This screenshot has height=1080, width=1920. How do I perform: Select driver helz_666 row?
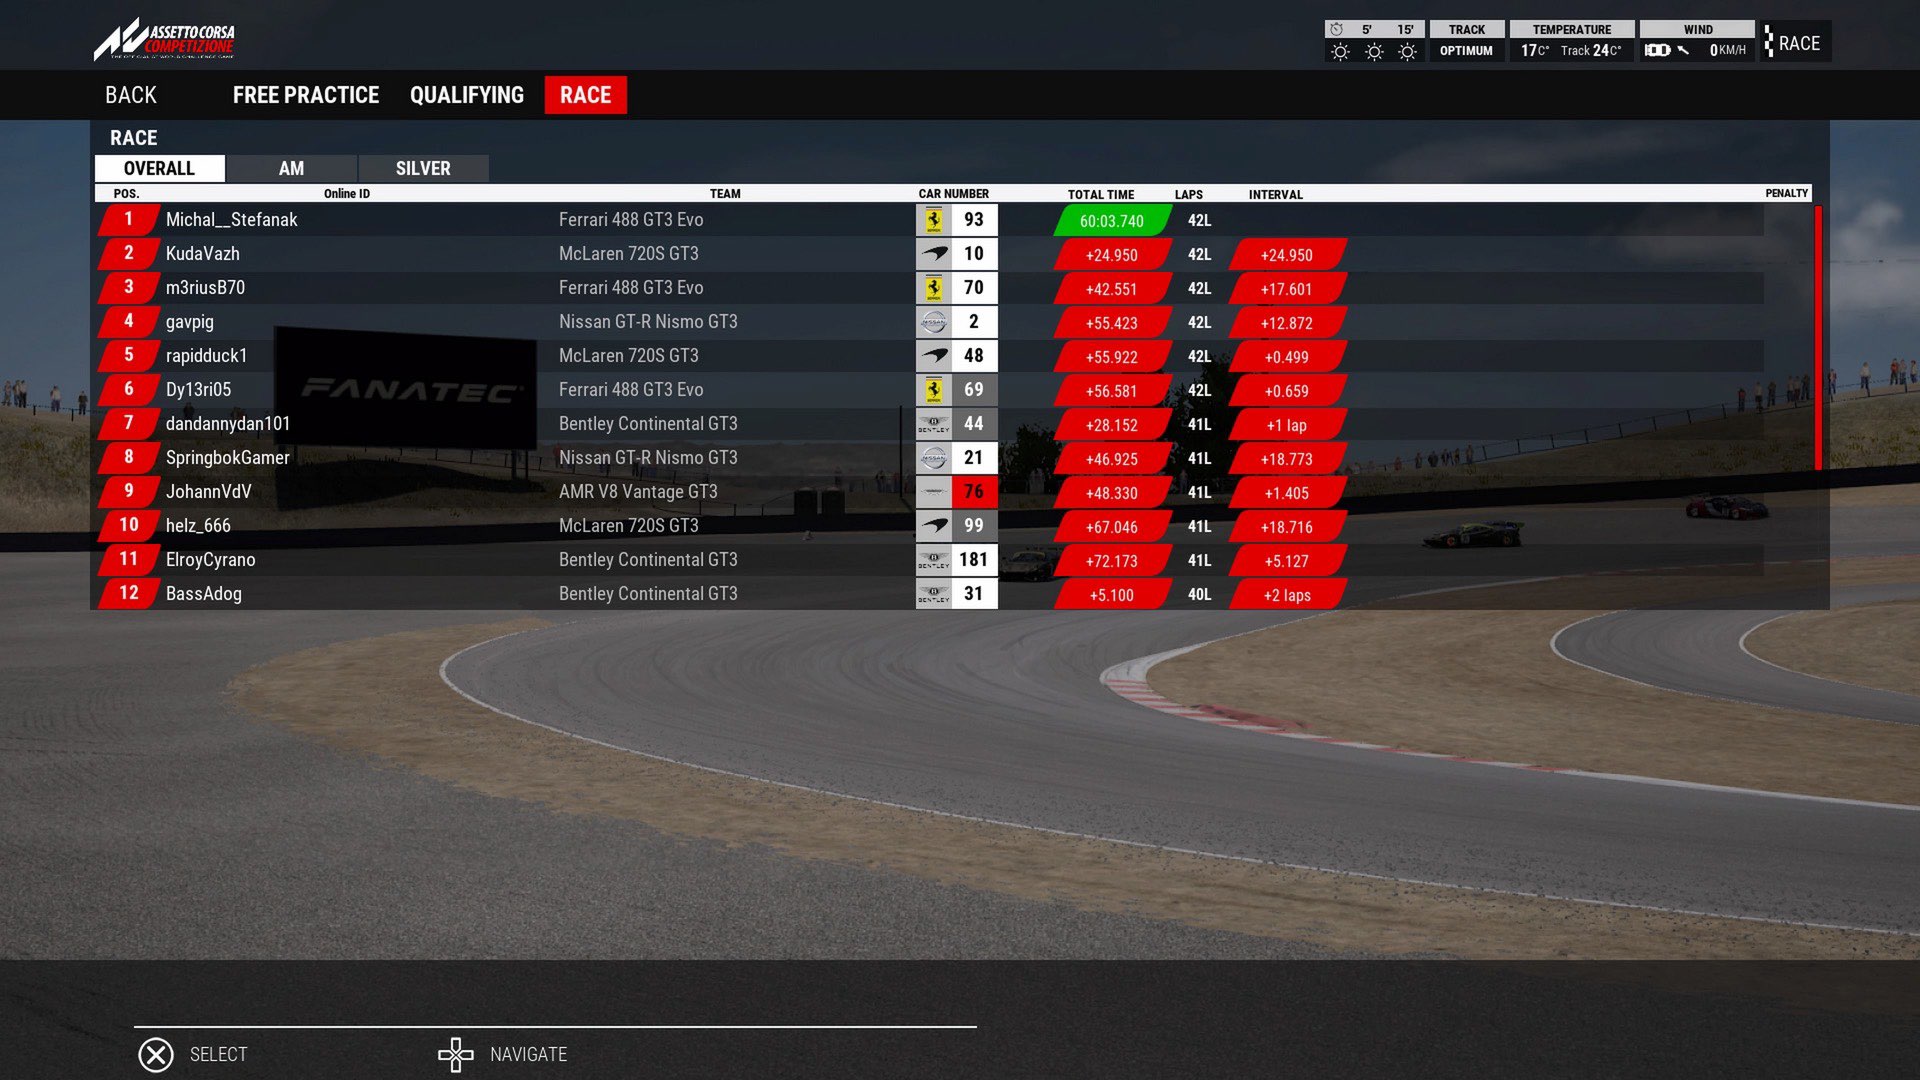tap(930, 526)
